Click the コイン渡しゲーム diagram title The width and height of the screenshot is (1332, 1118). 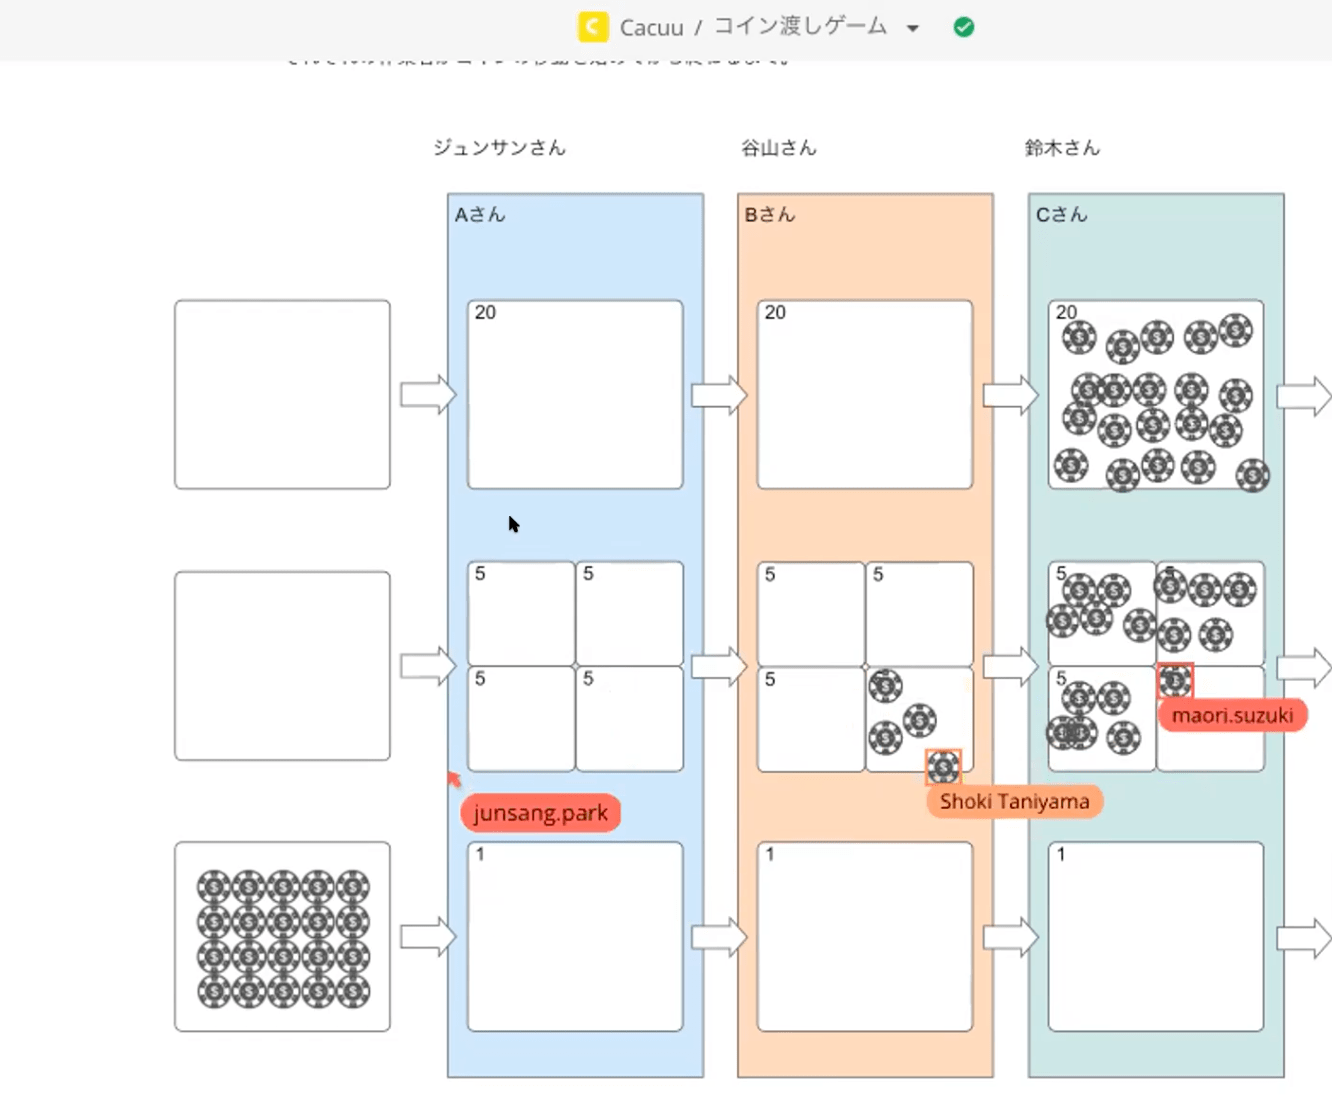800,27
